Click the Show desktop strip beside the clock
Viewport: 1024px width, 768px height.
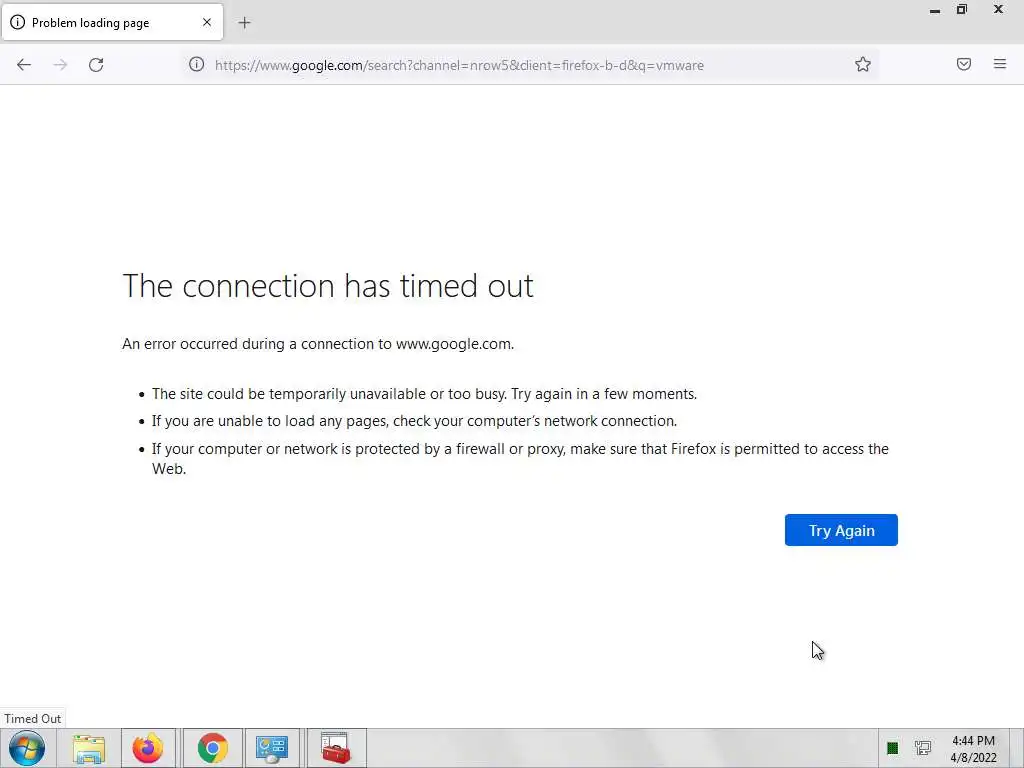tap(1017, 748)
